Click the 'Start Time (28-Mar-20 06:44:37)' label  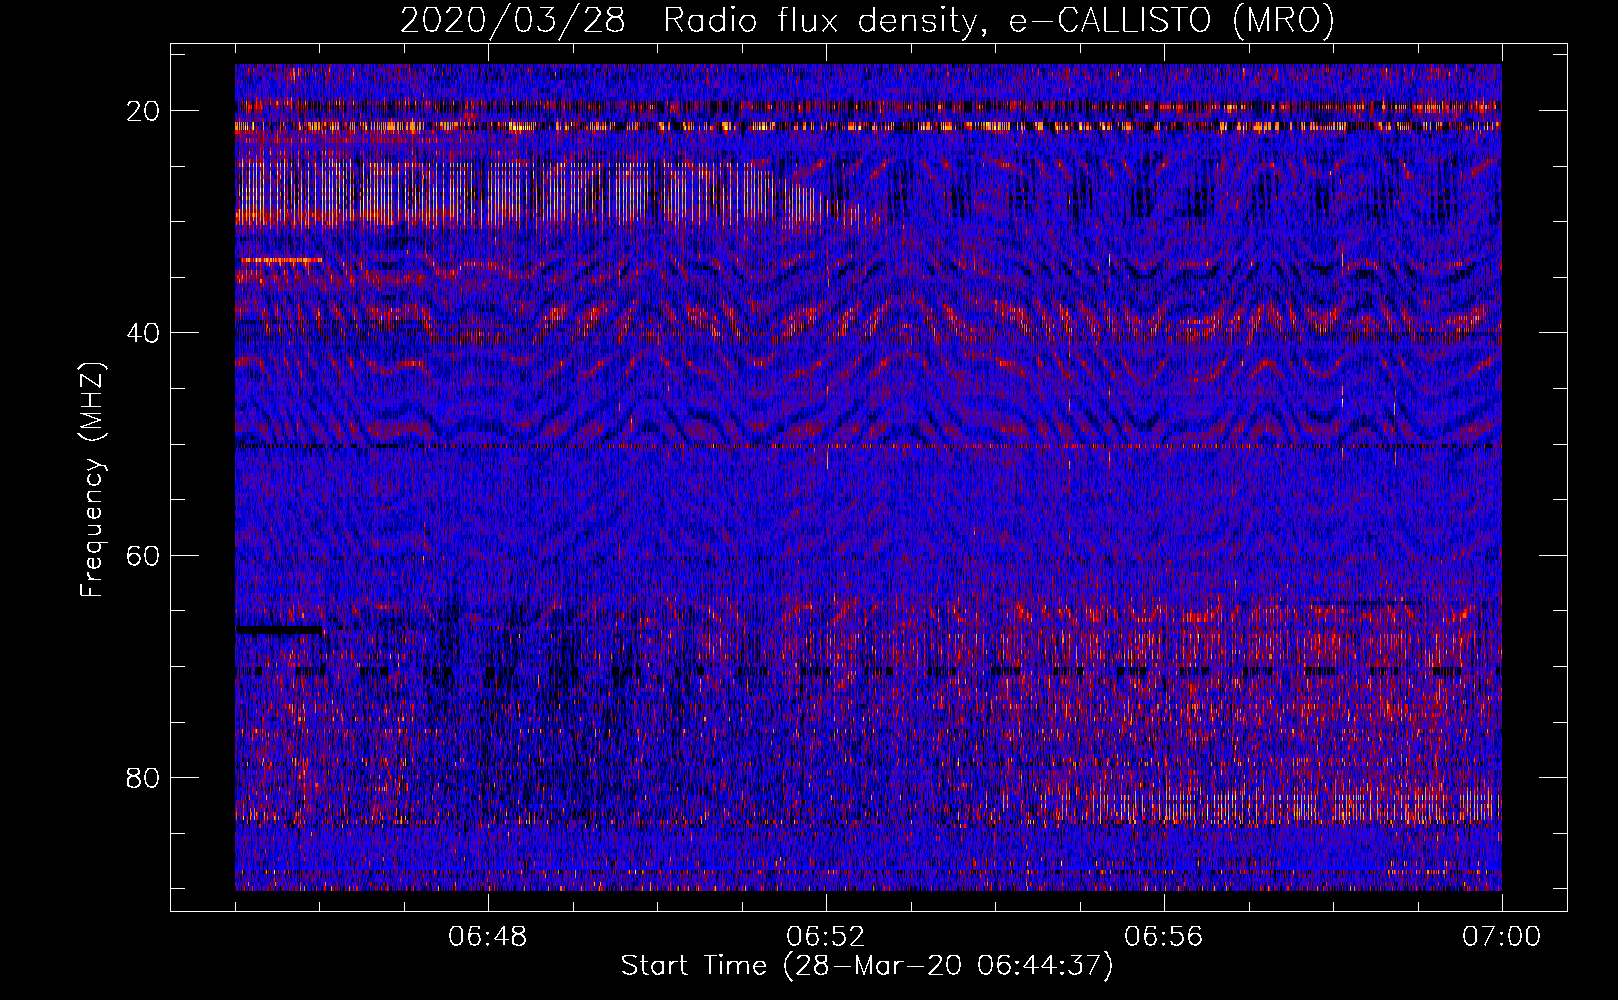867,966
